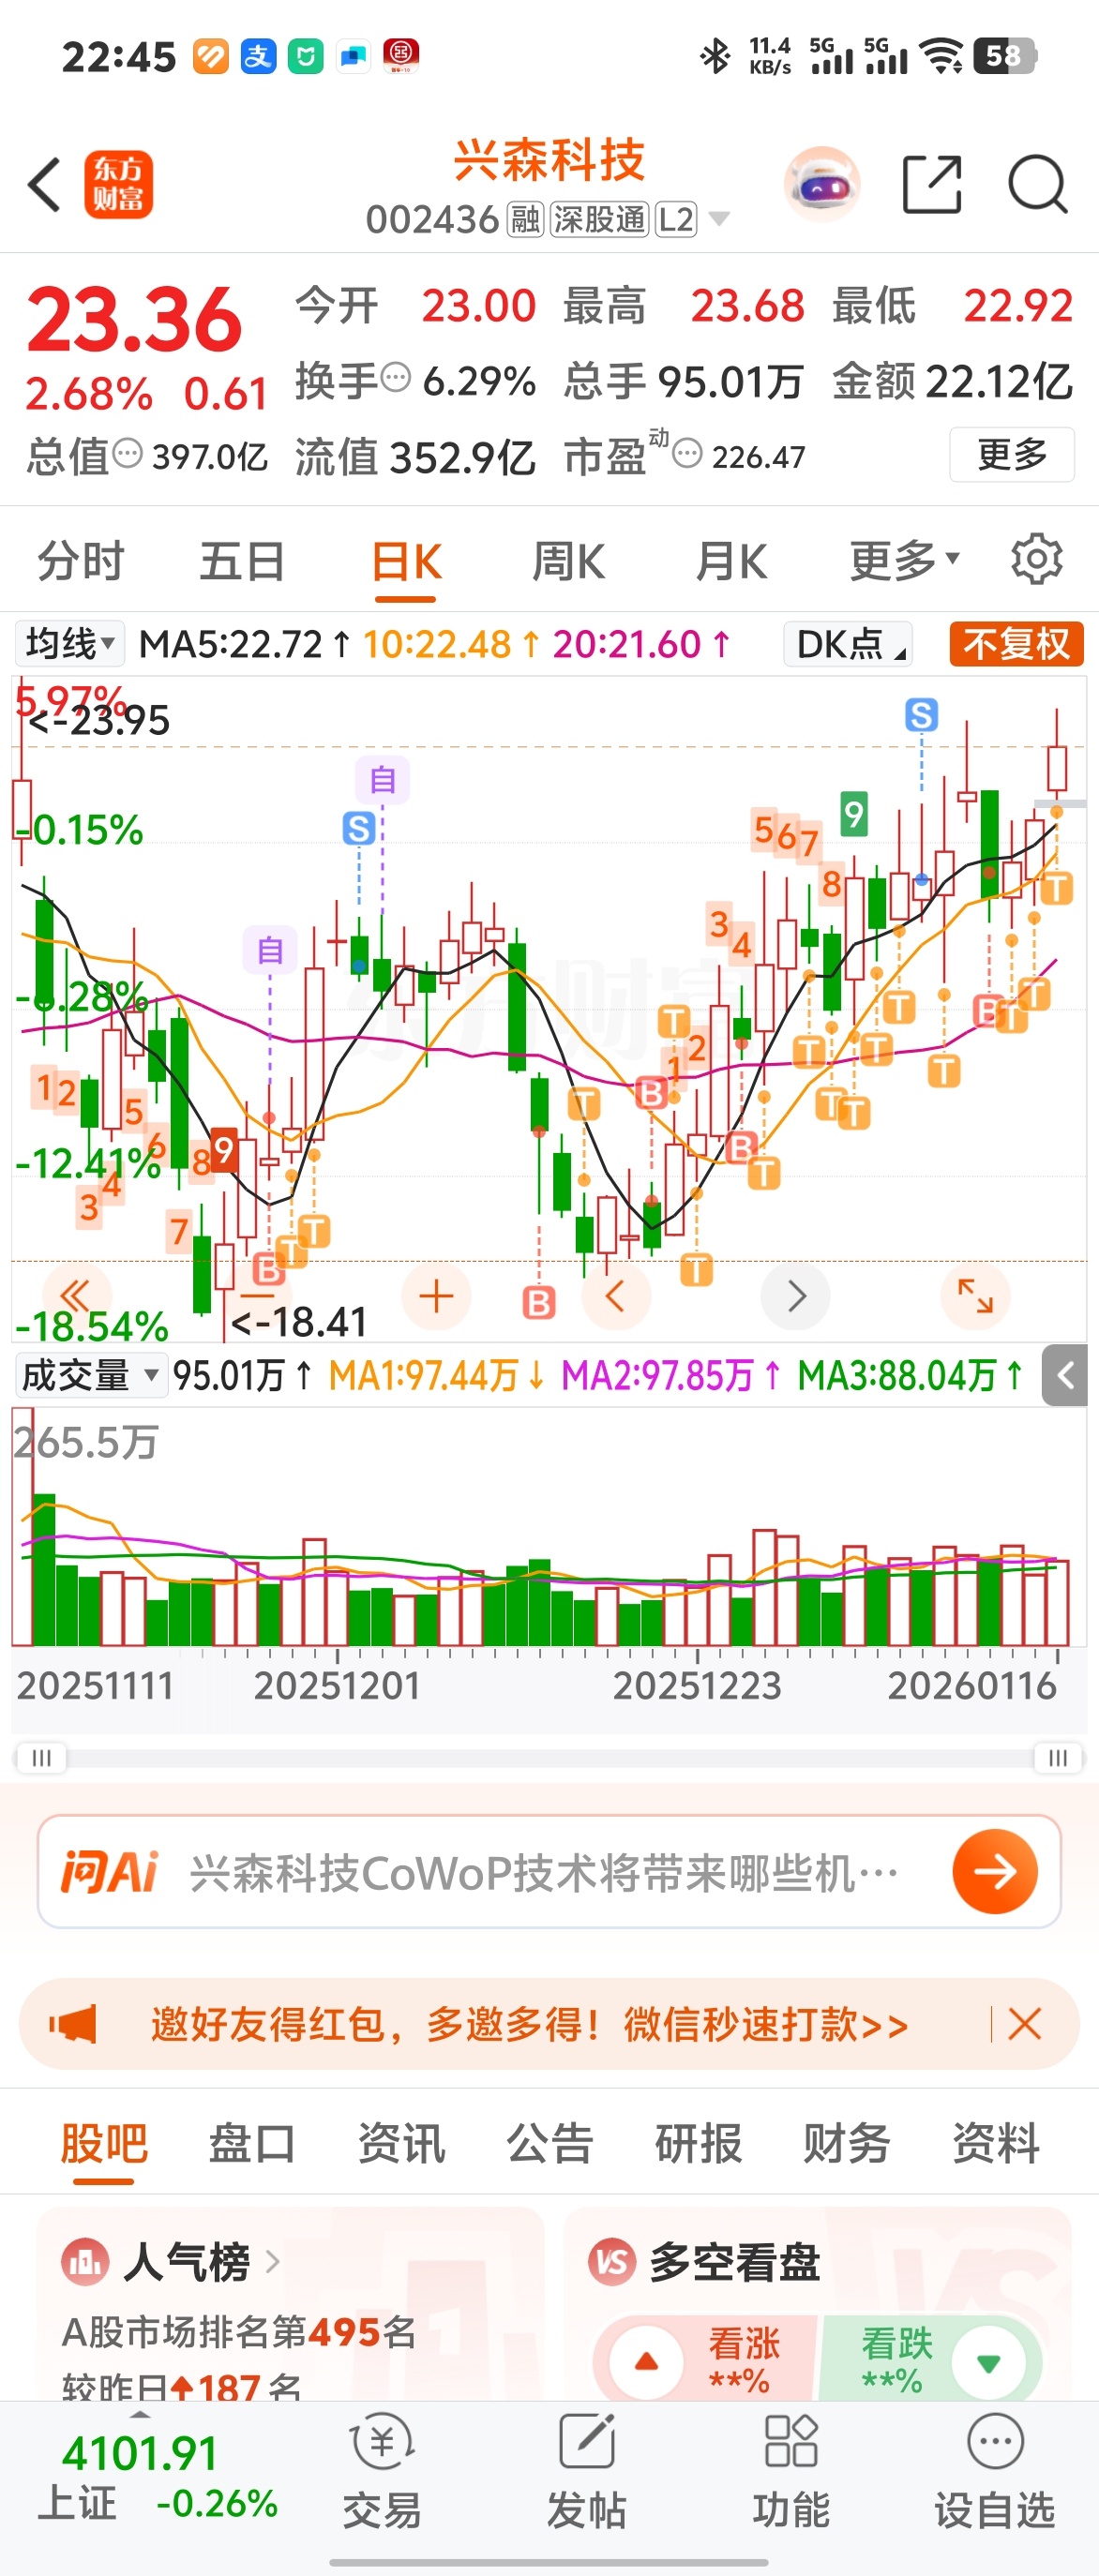1099x2576 pixels.
Task: Toggle 不复权 adjustment mode
Action: coord(1017,644)
